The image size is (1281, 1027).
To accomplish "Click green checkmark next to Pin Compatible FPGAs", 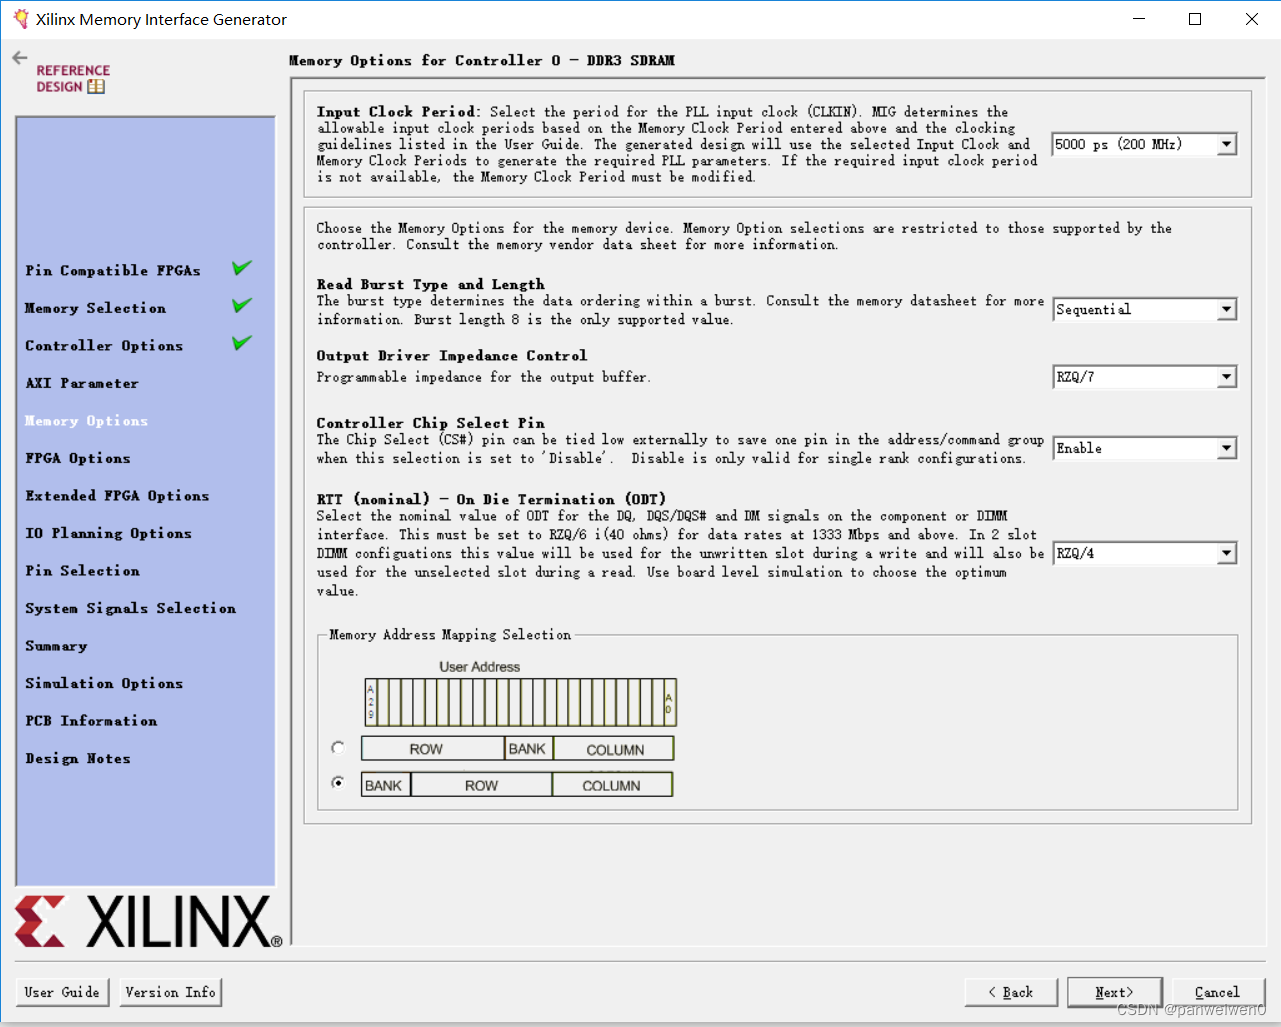I will pos(242,268).
